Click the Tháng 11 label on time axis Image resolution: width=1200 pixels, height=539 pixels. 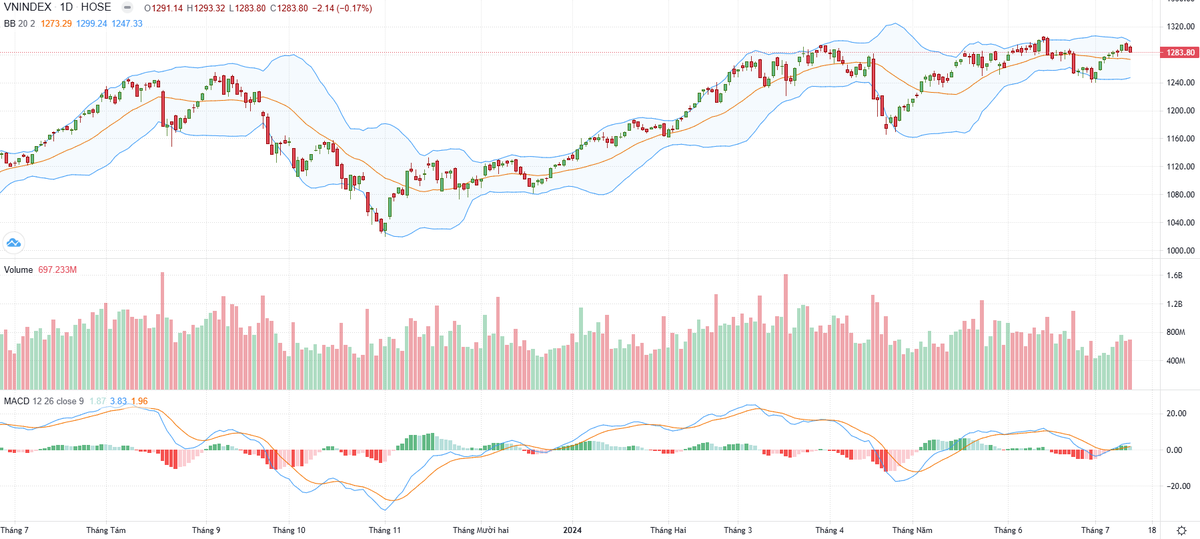384,529
